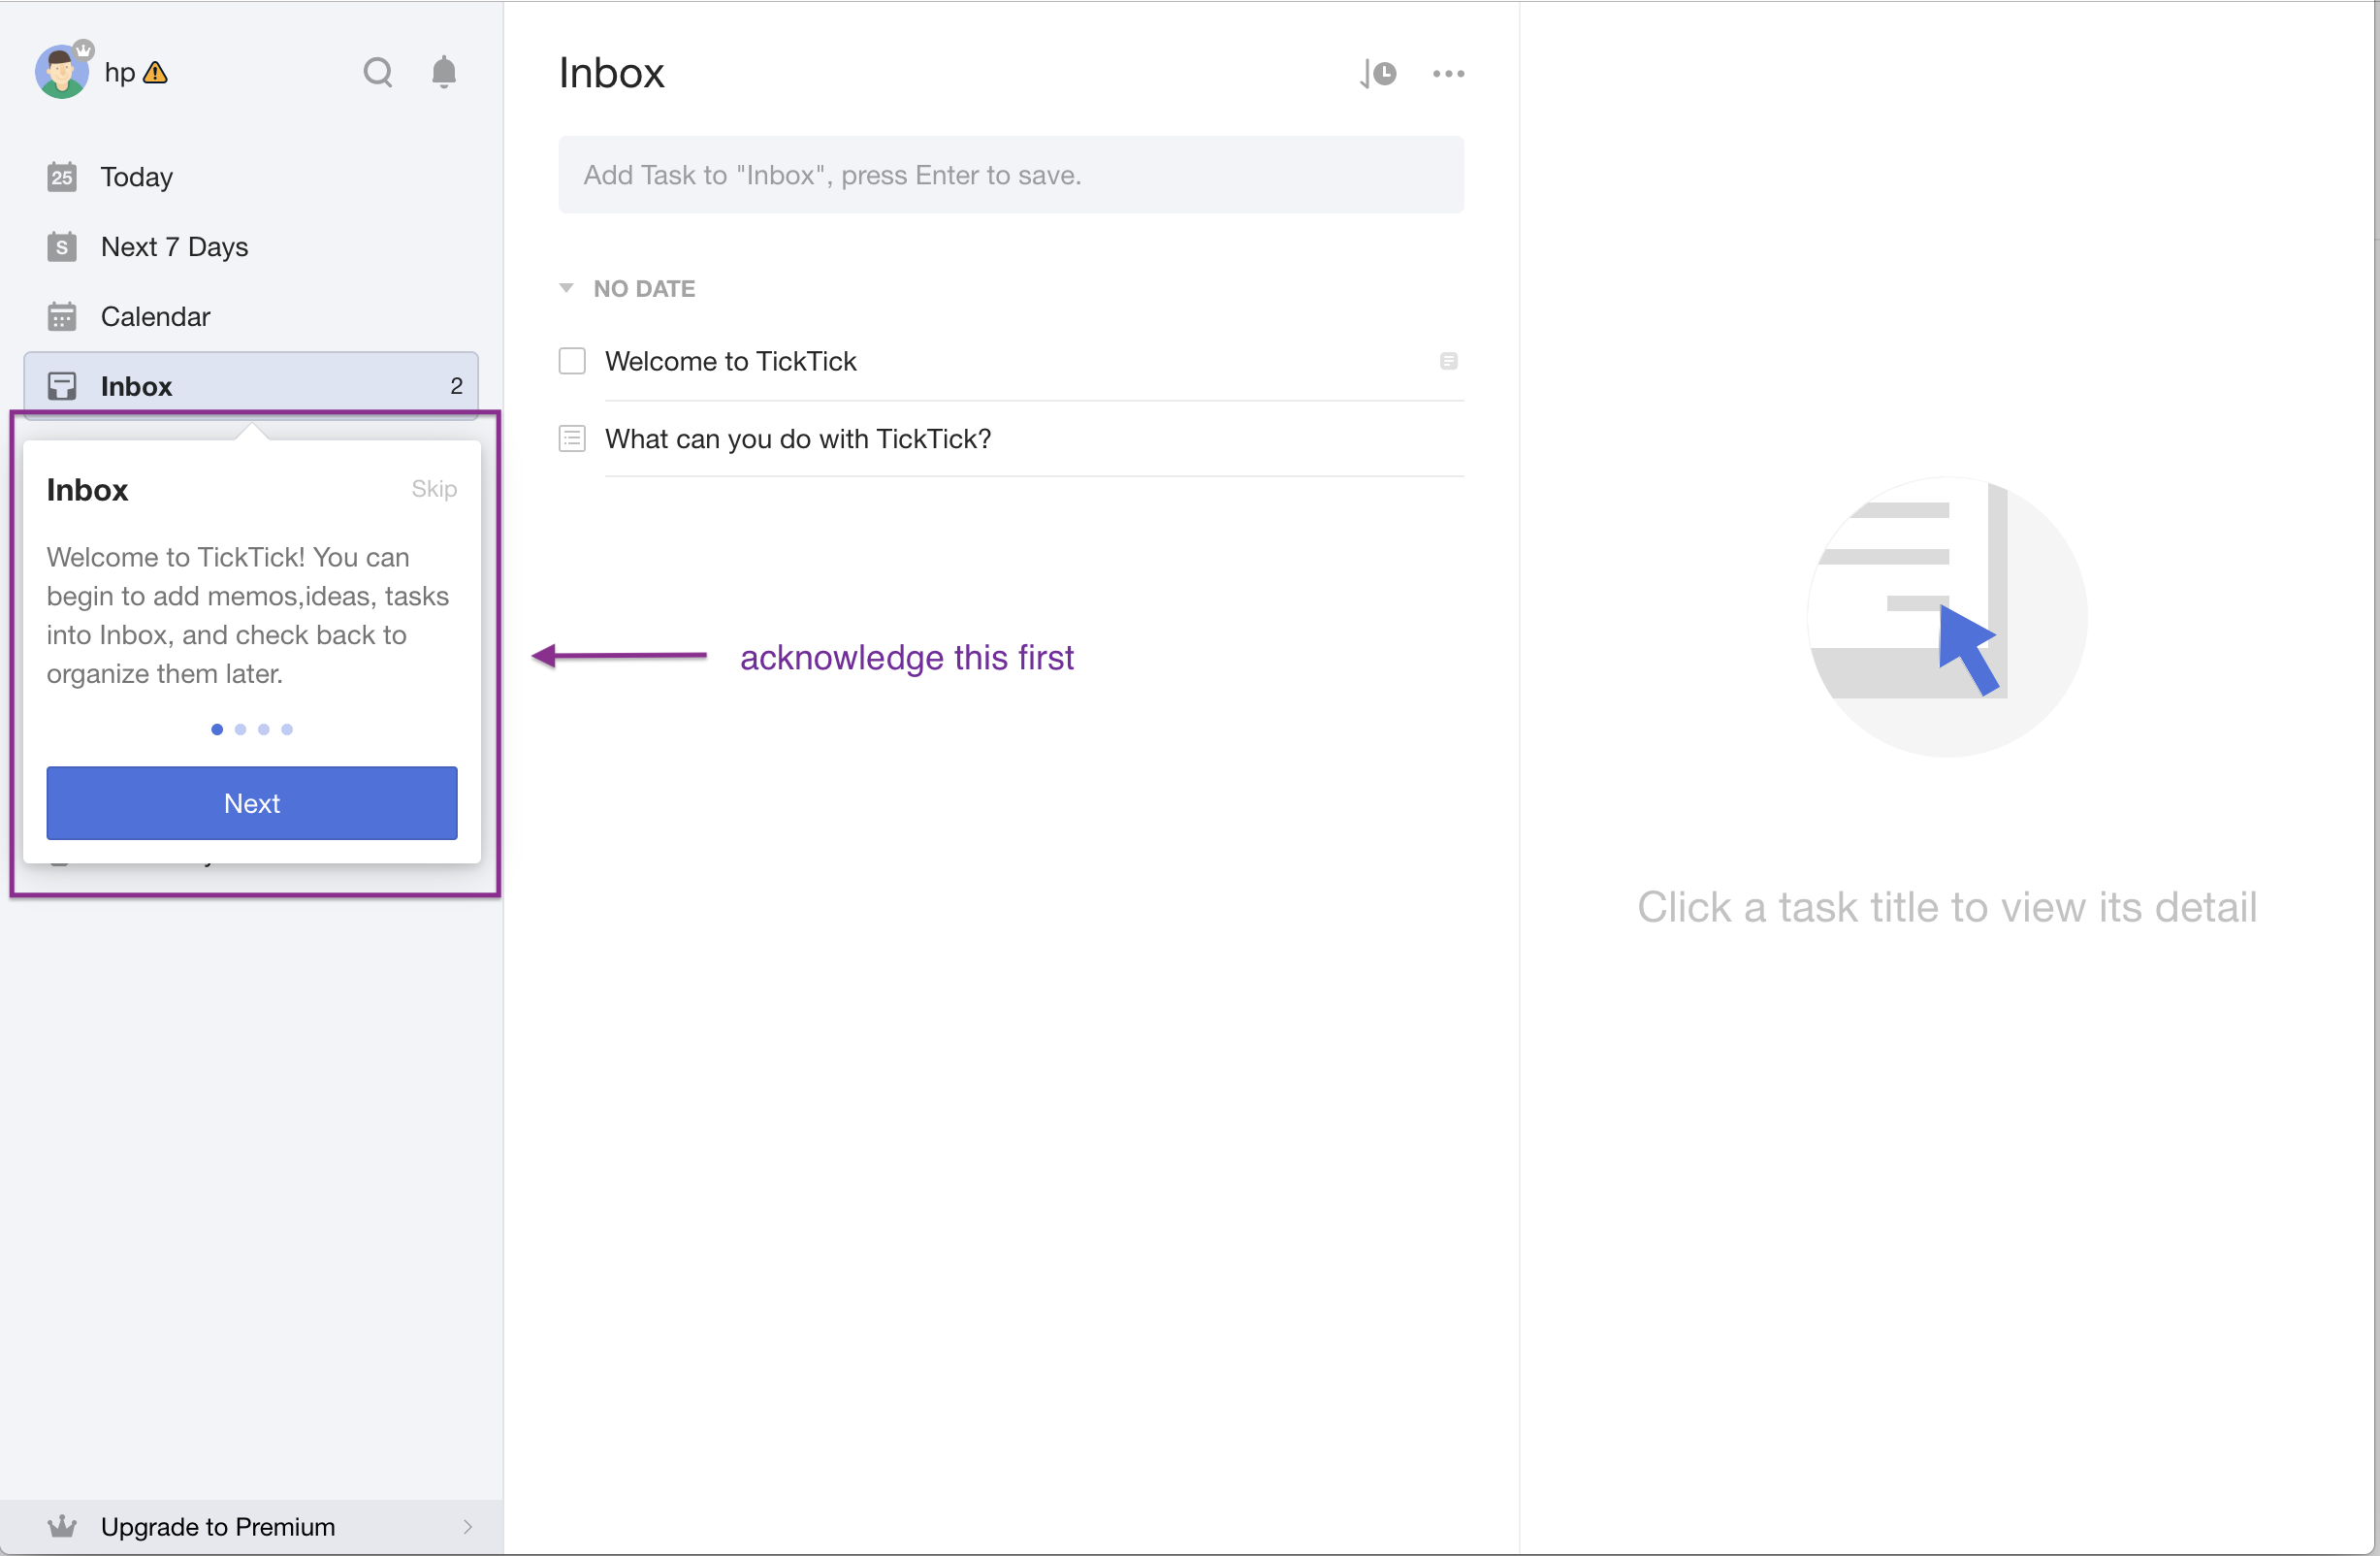2380x1556 pixels.
Task: Open search with the magnifier icon
Action: [x=377, y=72]
